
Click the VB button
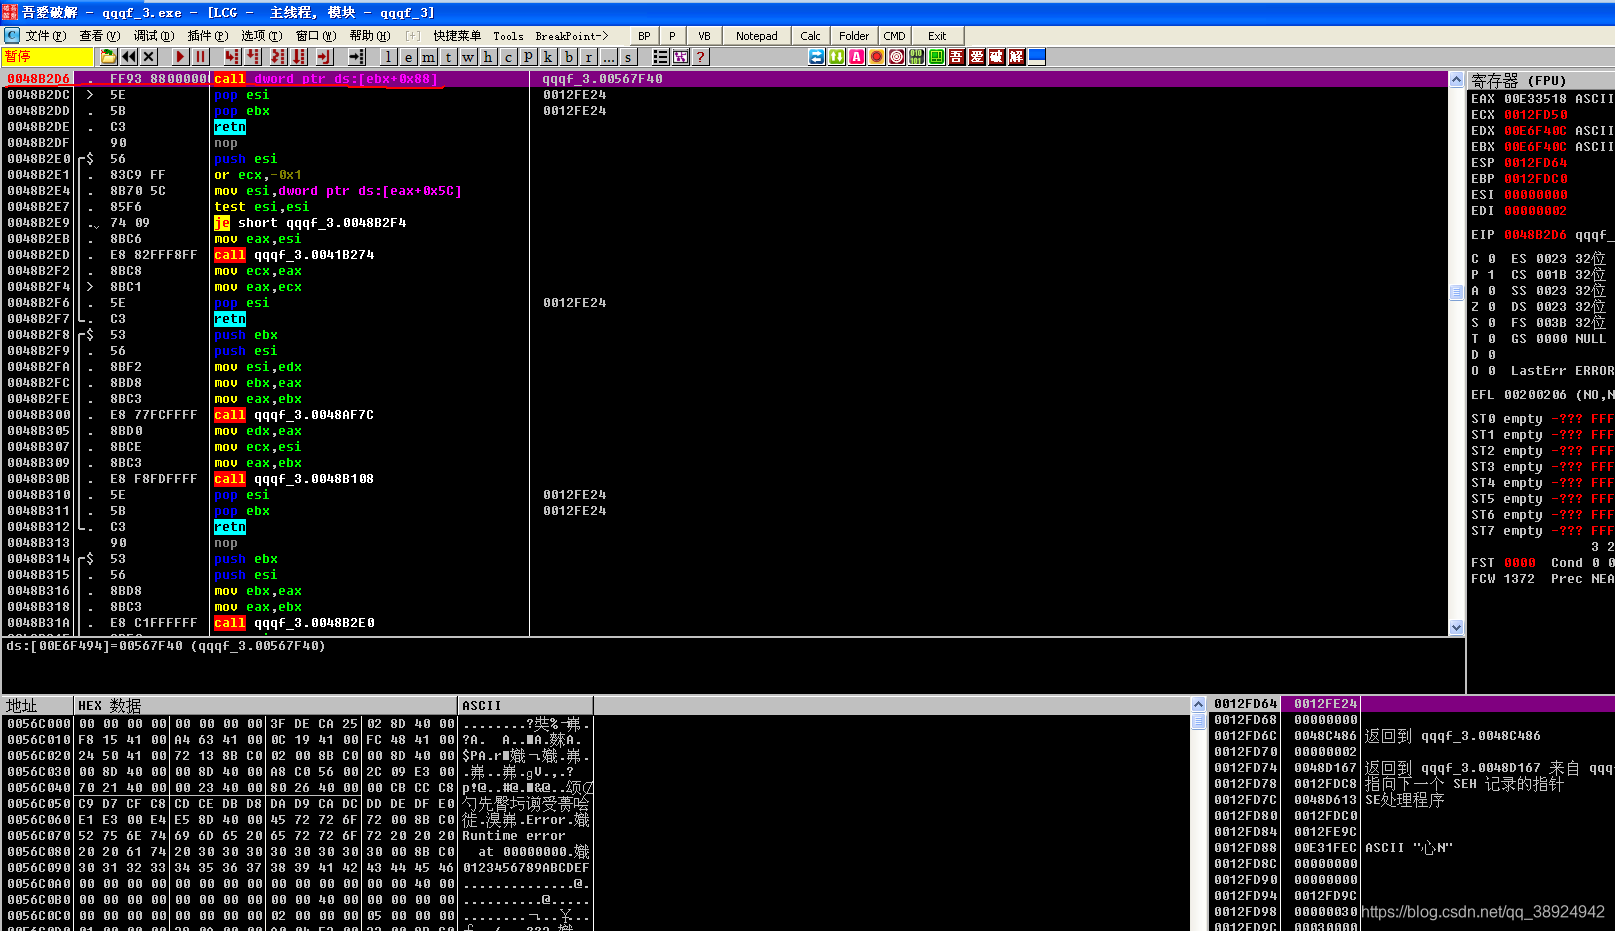pos(704,36)
